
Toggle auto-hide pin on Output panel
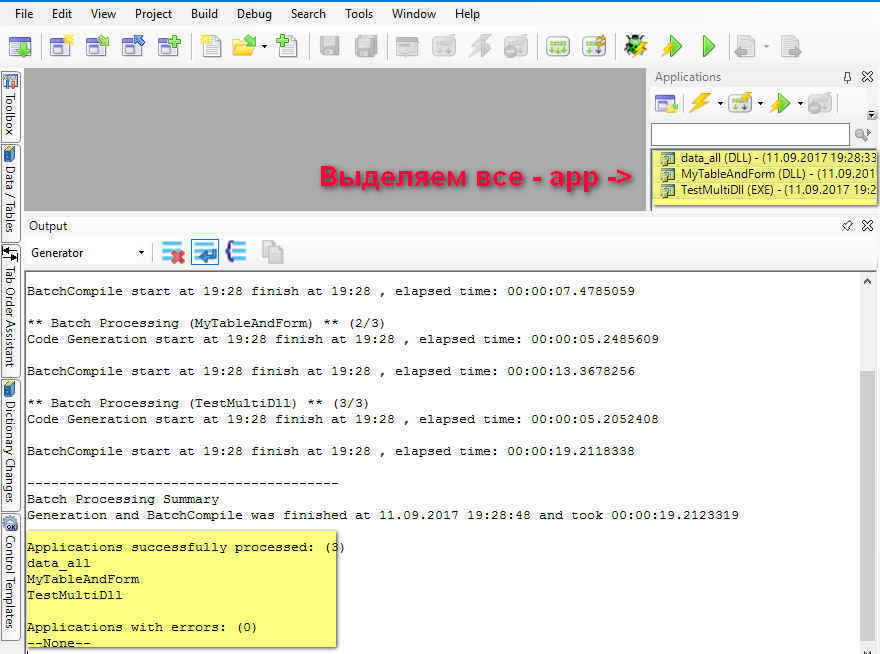coord(847,226)
